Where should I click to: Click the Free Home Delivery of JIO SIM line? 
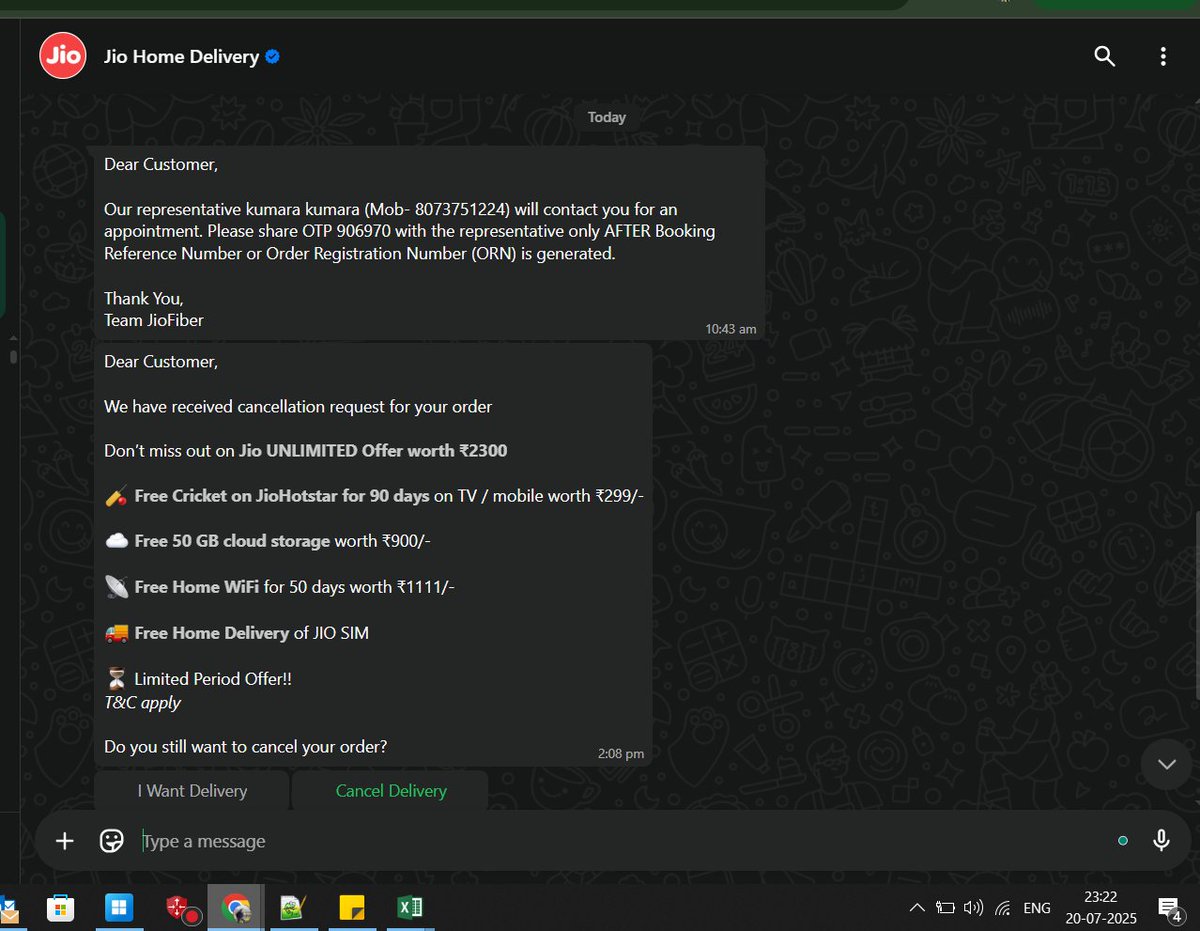236,633
